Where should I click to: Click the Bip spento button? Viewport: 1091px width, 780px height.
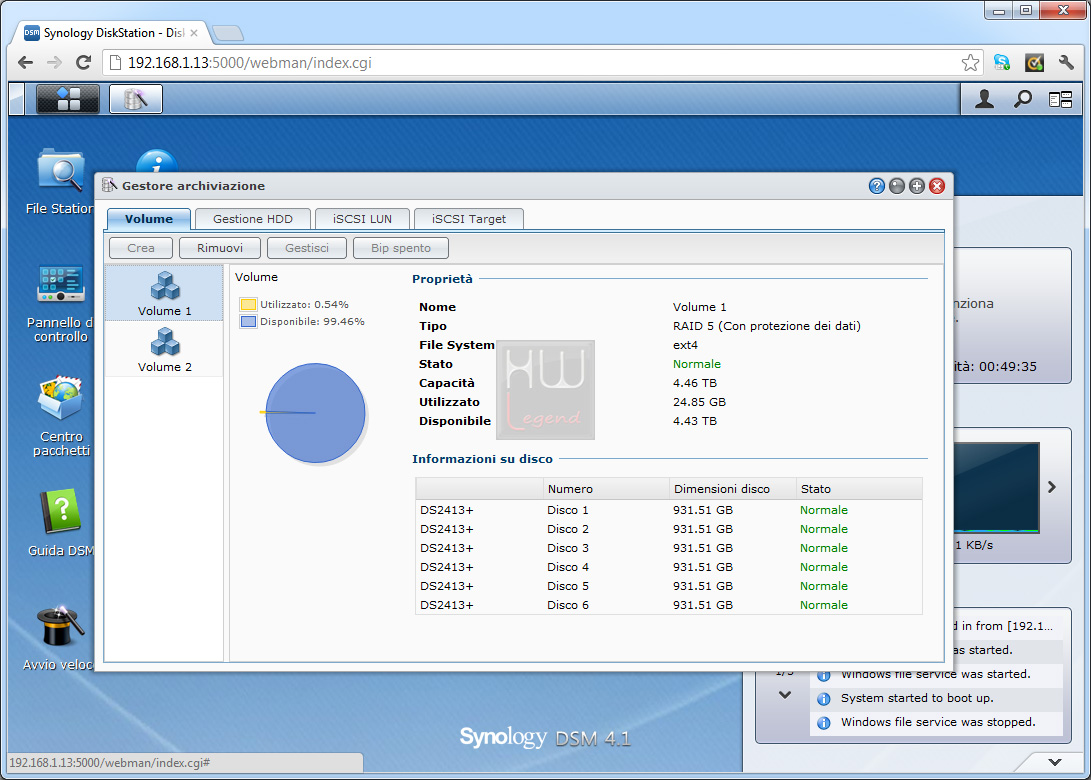click(401, 248)
